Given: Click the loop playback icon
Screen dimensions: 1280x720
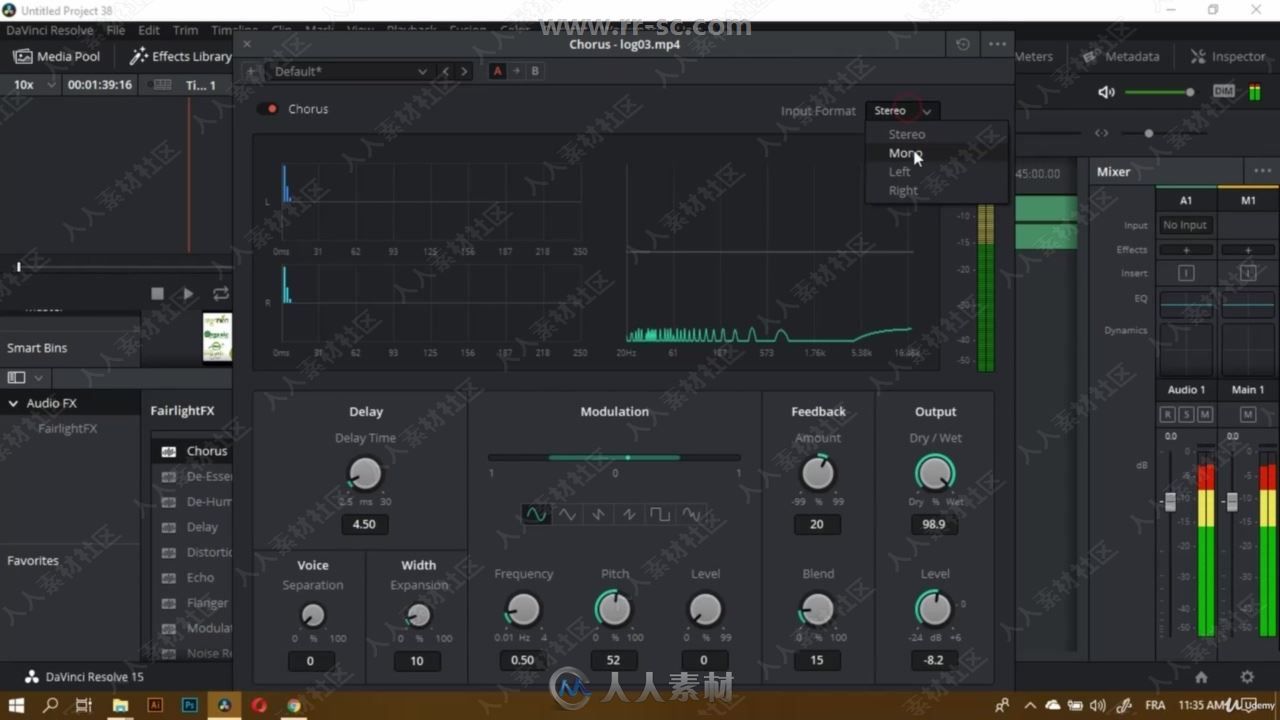Looking at the screenshot, I should [x=221, y=293].
